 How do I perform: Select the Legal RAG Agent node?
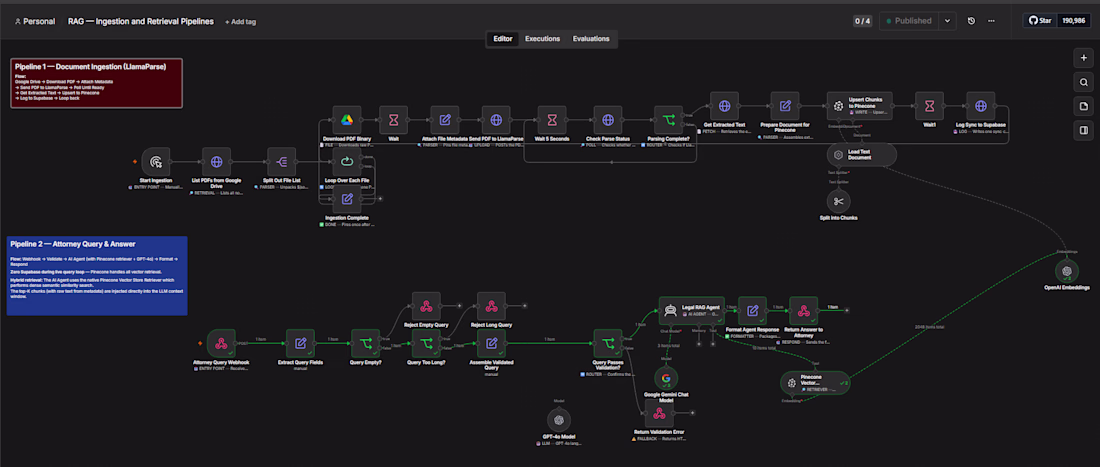coord(692,311)
